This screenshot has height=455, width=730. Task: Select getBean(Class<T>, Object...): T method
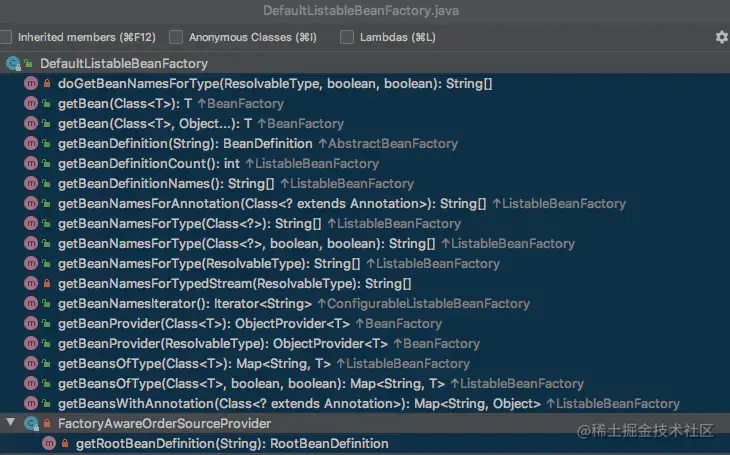365,123
